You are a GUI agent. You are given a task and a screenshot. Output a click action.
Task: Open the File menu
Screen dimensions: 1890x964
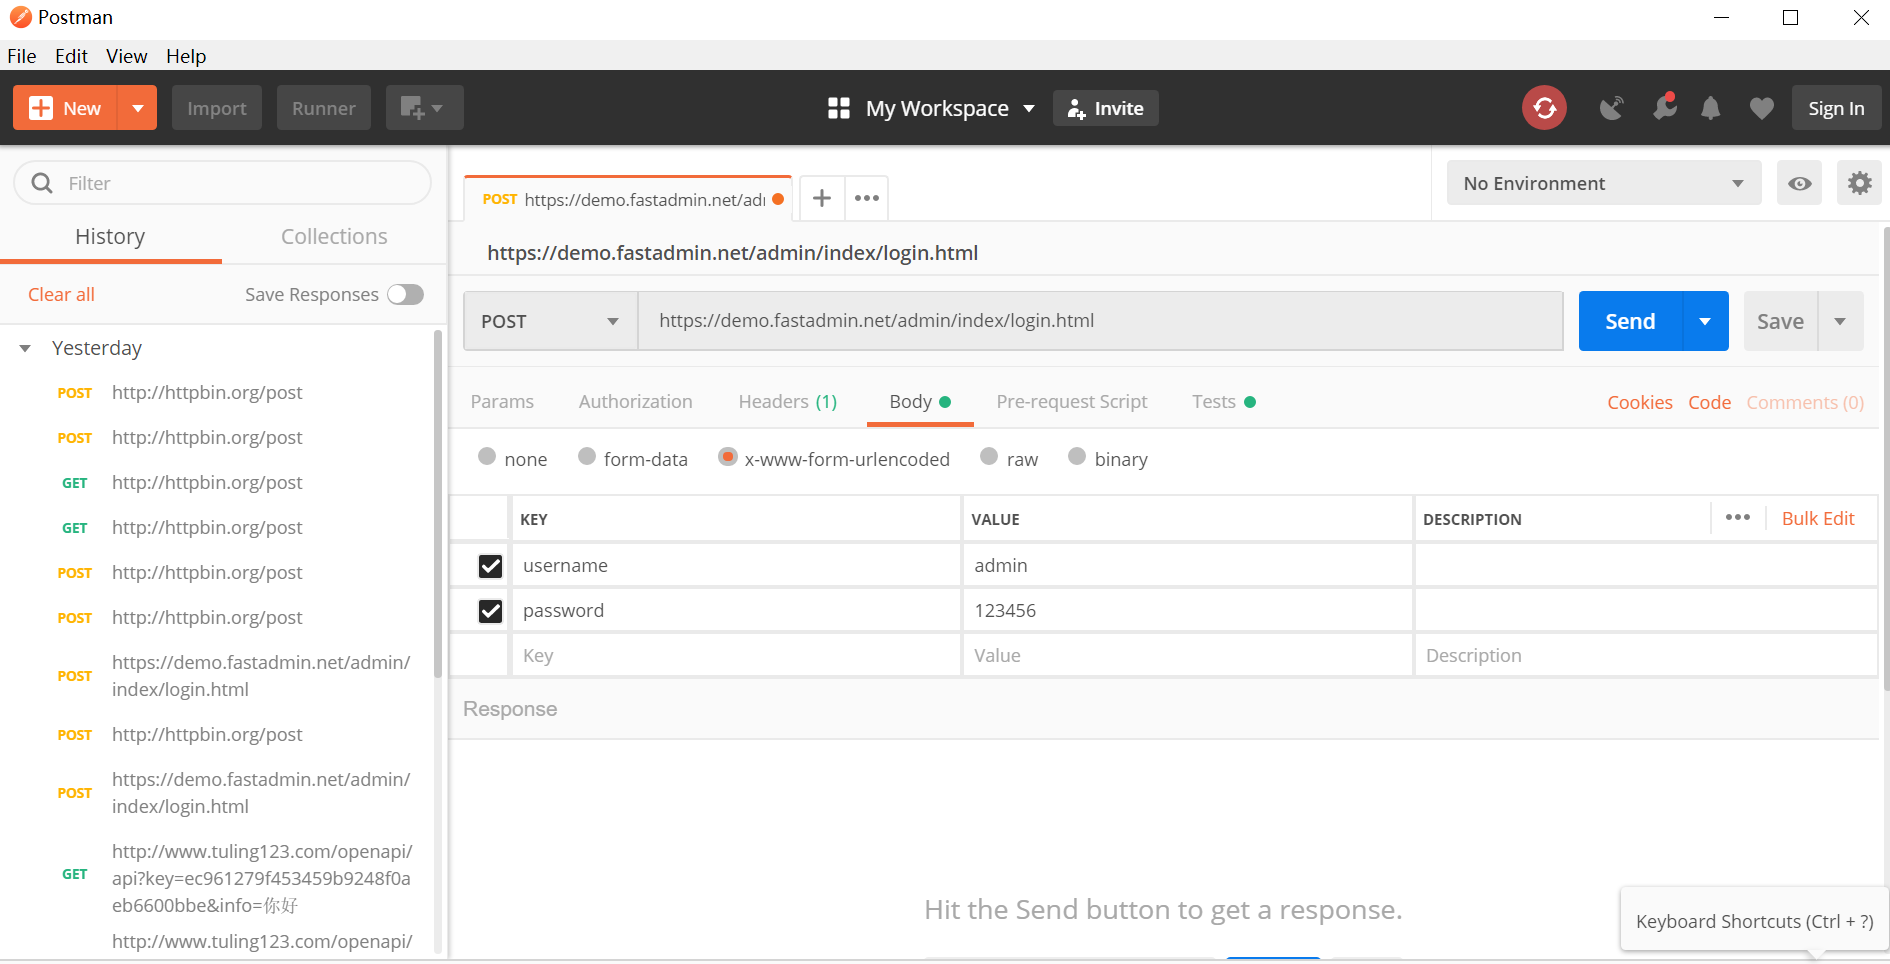click(x=22, y=56)
